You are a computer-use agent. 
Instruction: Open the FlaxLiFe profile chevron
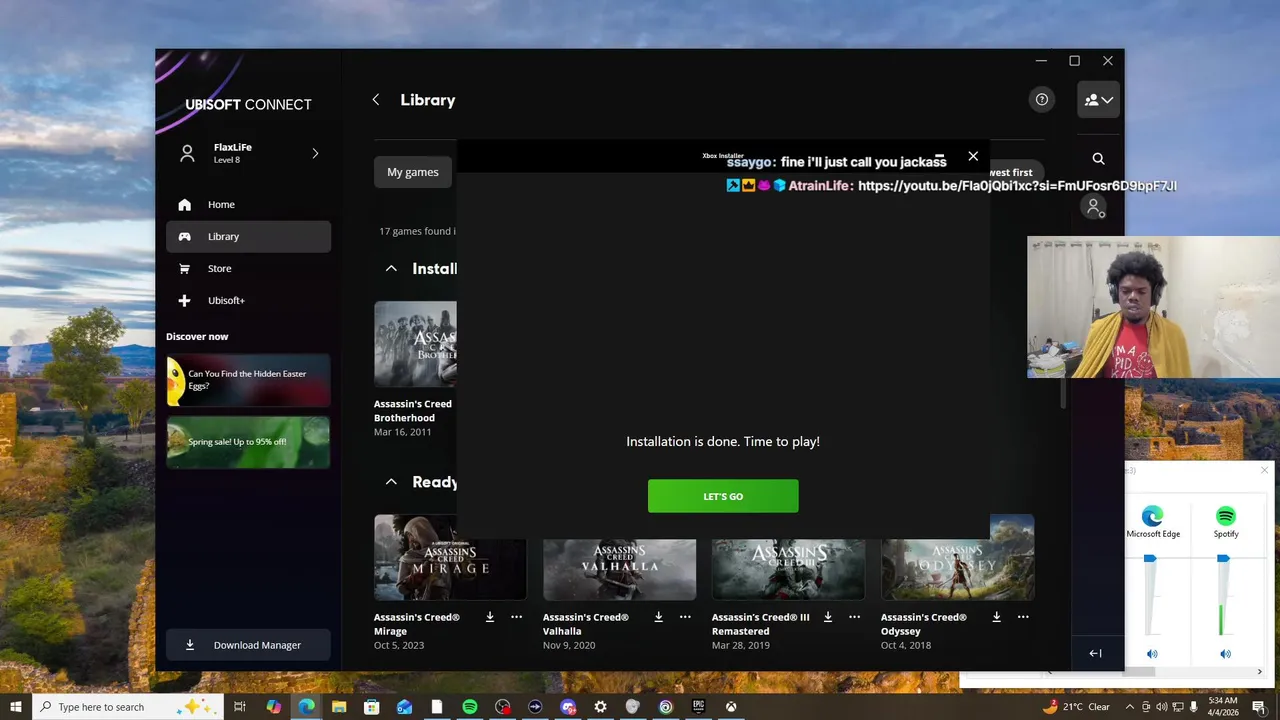pos(315,153)
